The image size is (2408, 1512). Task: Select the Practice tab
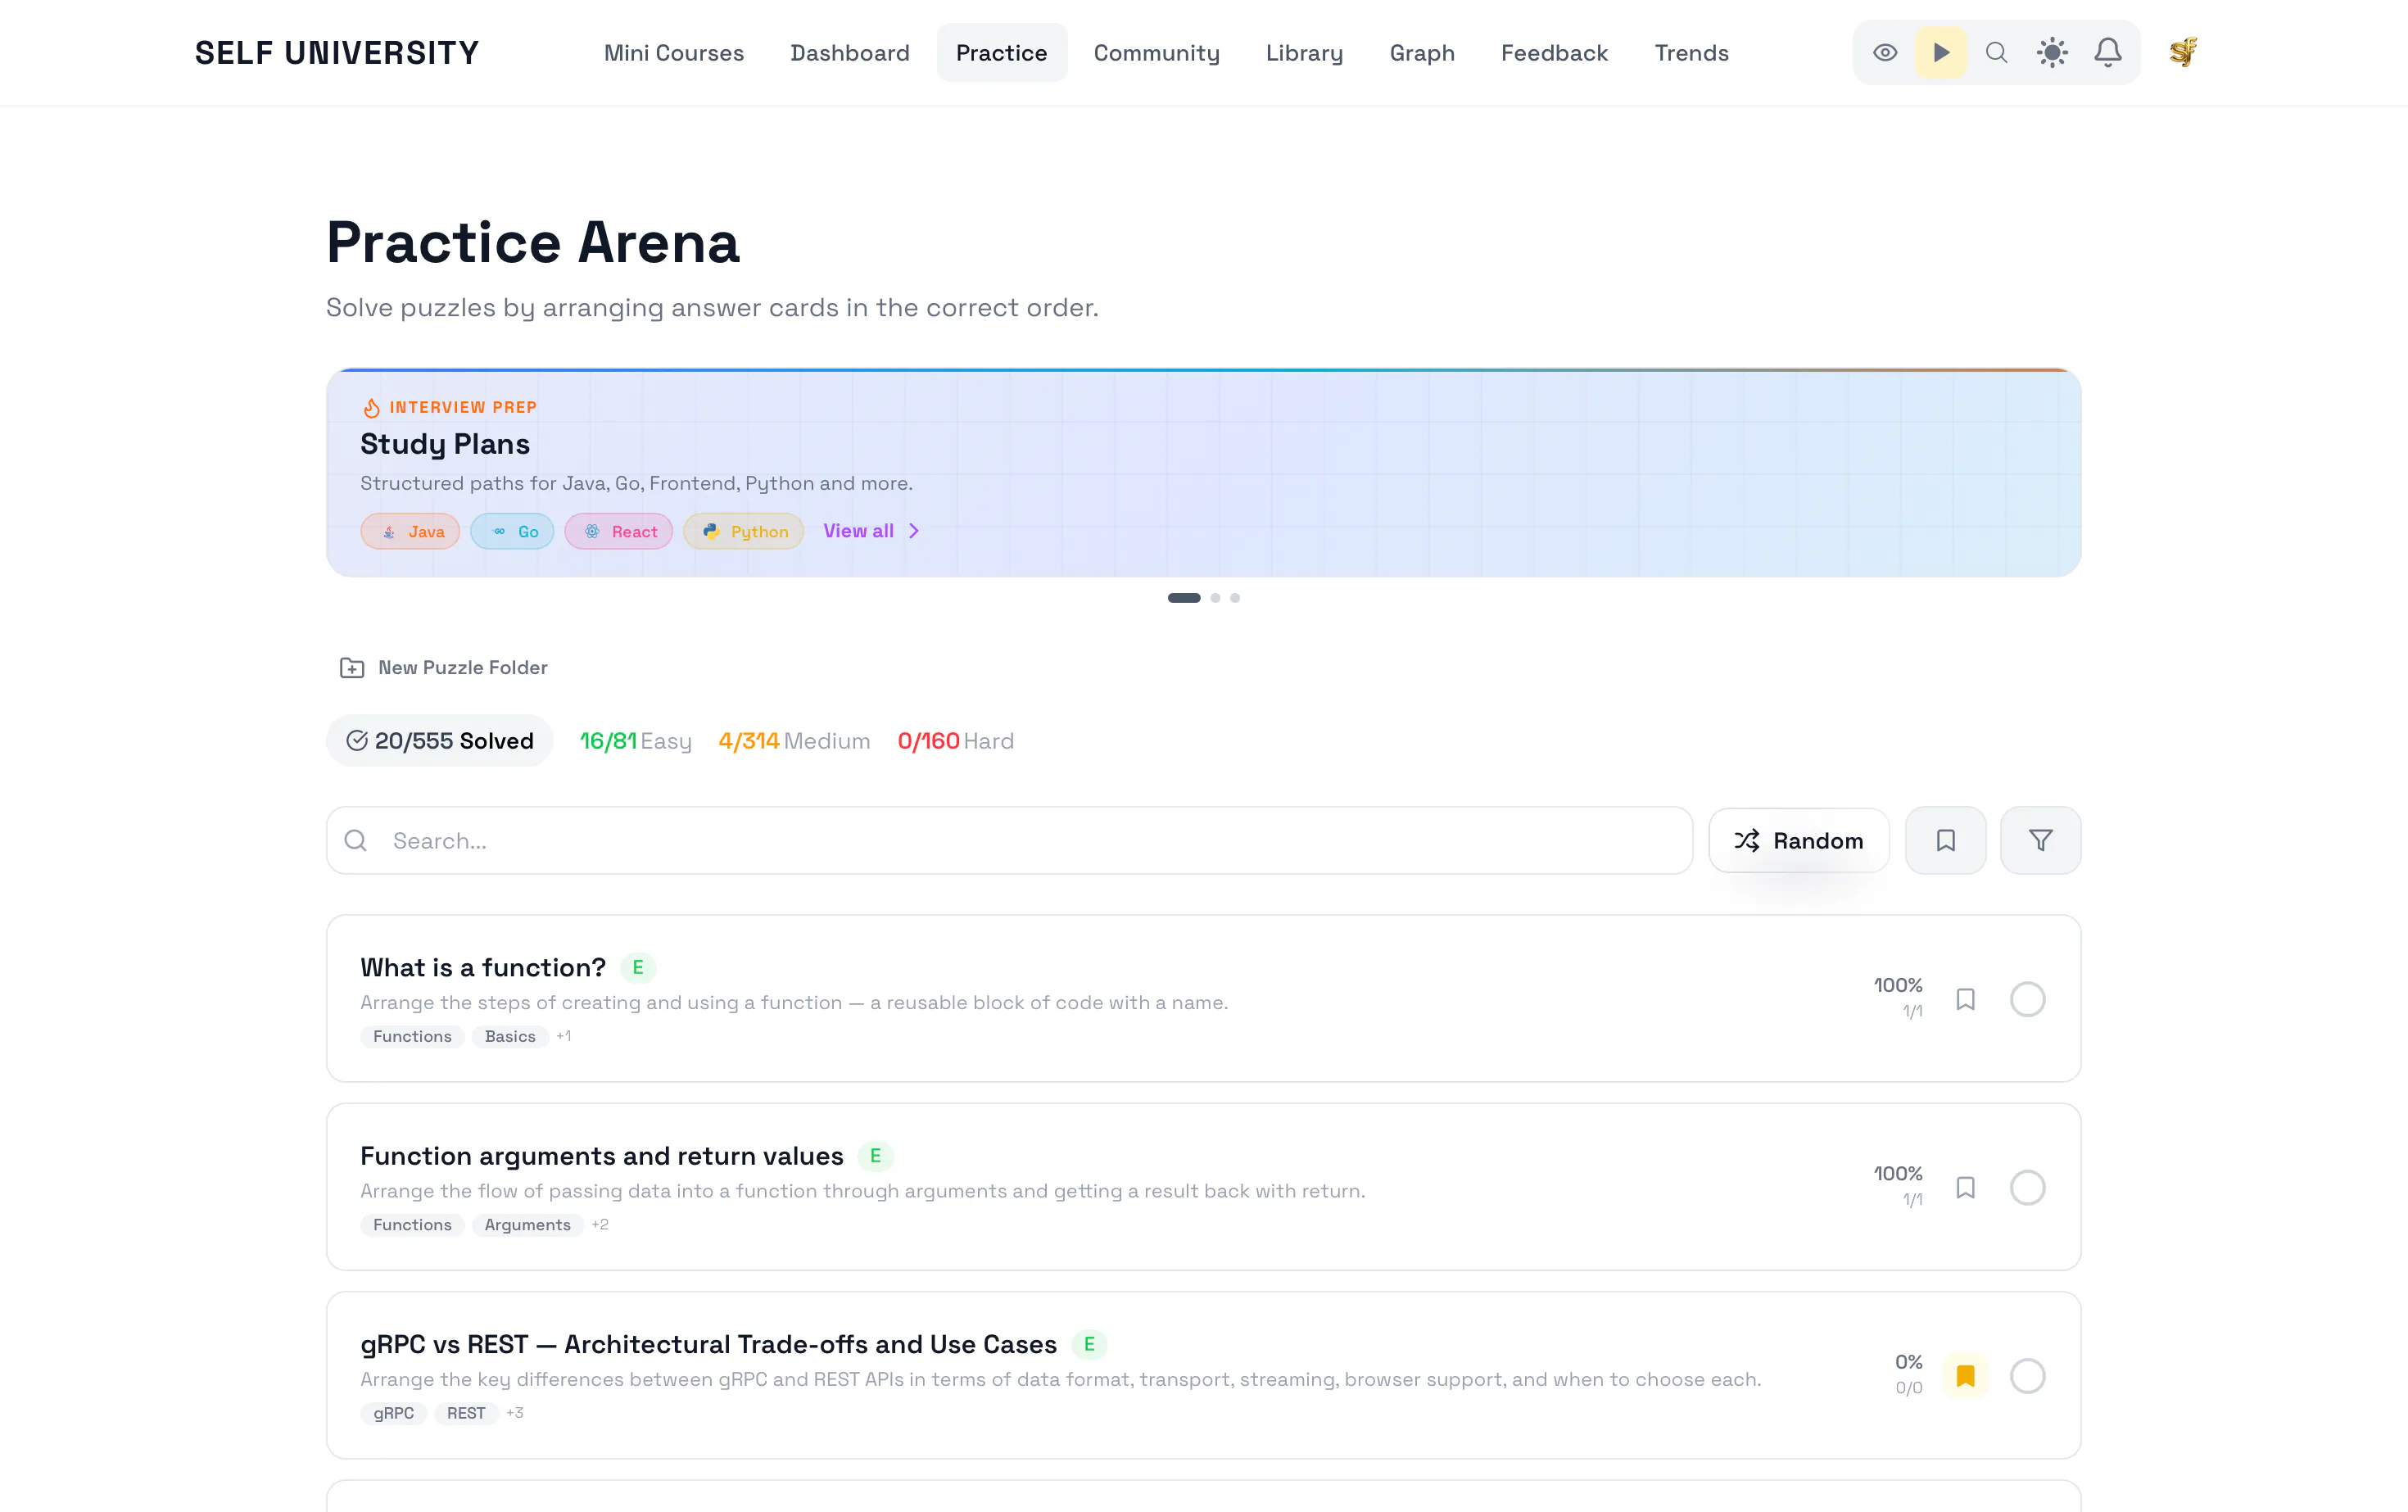tap(1002, 53)
